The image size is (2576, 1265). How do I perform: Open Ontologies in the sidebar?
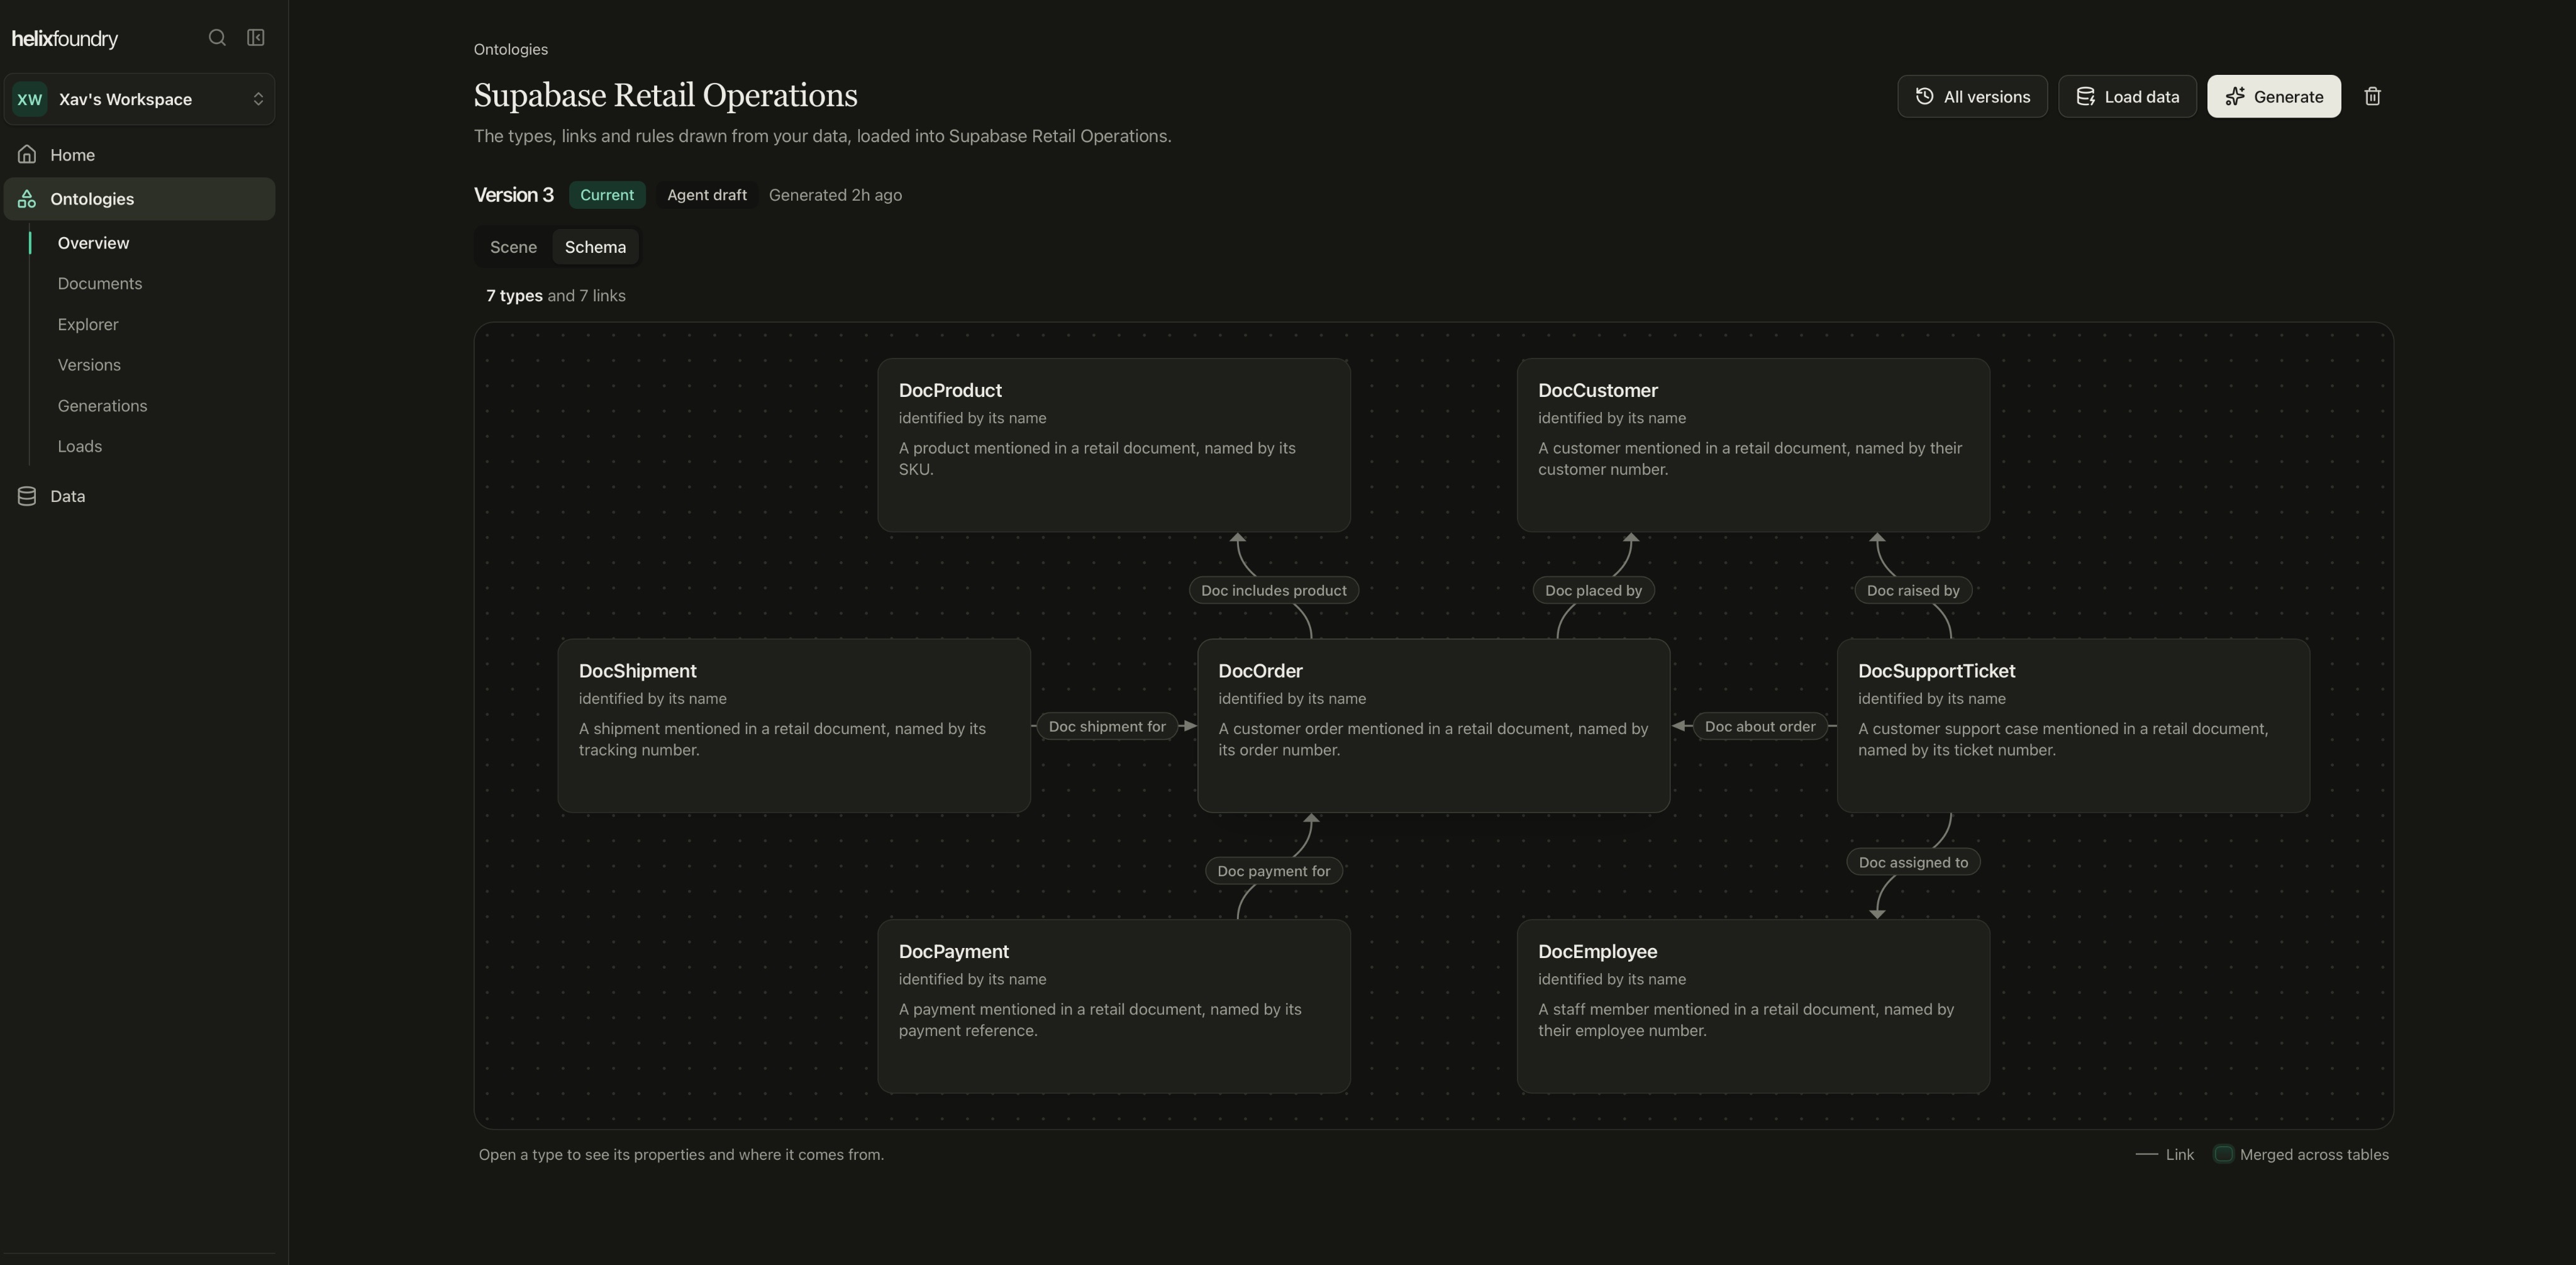tap(139, 199)
